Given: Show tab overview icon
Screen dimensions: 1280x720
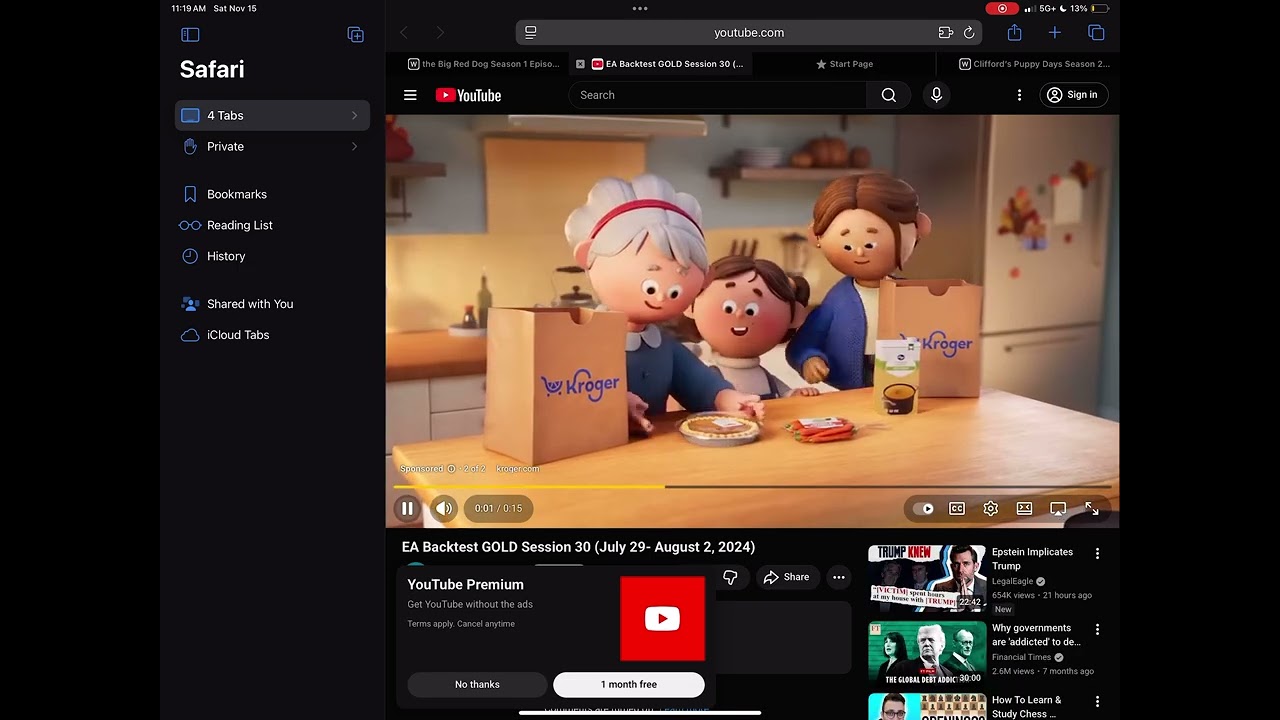Looking at the screenshot, I should pos(1096,32).
